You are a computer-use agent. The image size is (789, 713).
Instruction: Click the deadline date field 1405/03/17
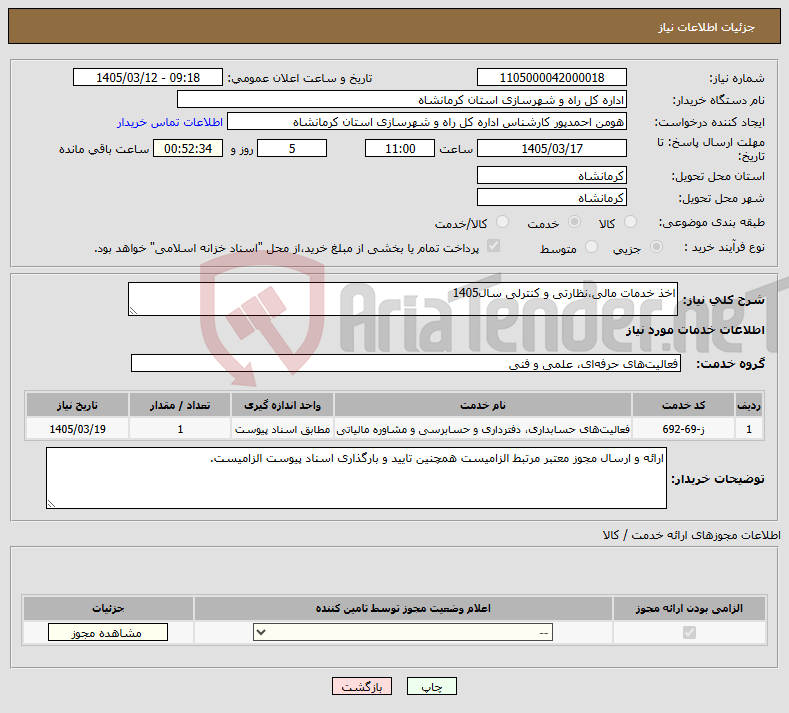551,148
